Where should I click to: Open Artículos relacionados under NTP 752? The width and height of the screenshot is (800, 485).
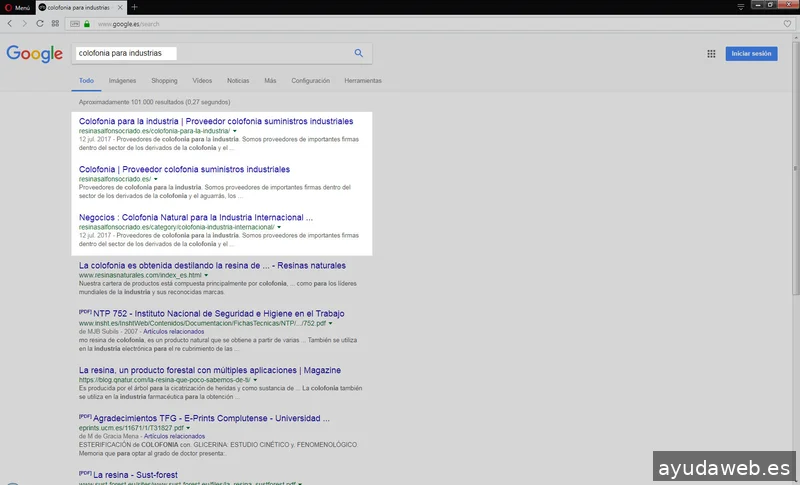click(173, 331)
